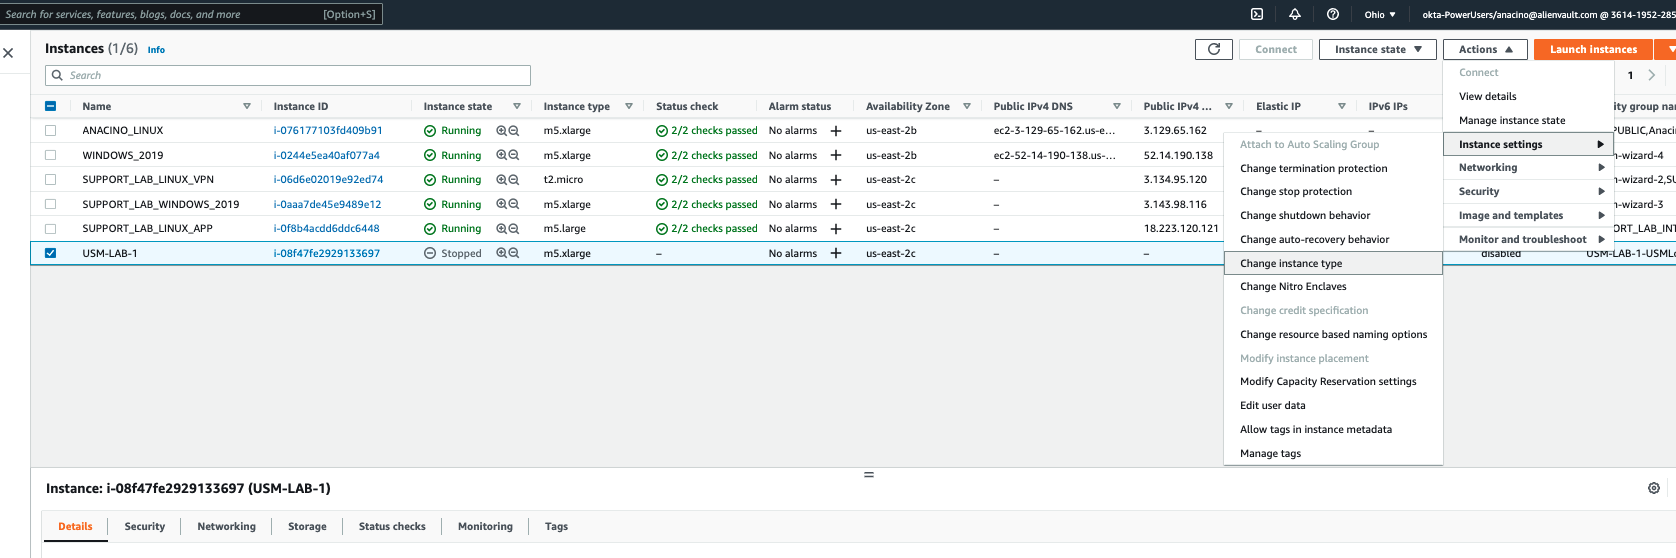Click the Launch instances button

point(1593,49)
